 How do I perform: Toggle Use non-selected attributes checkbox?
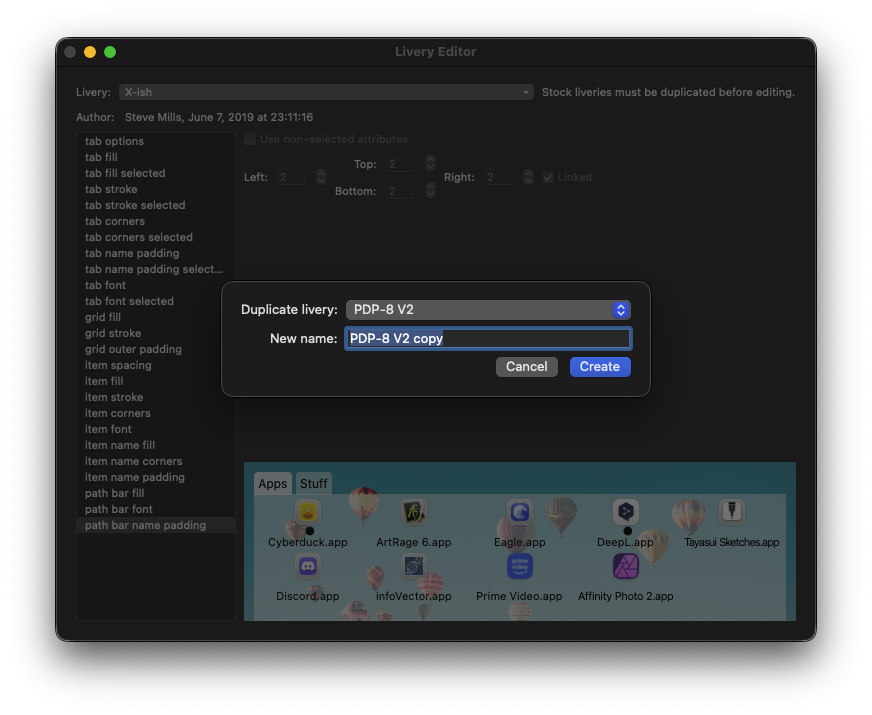pyautogui.click(x=251, y=139)
